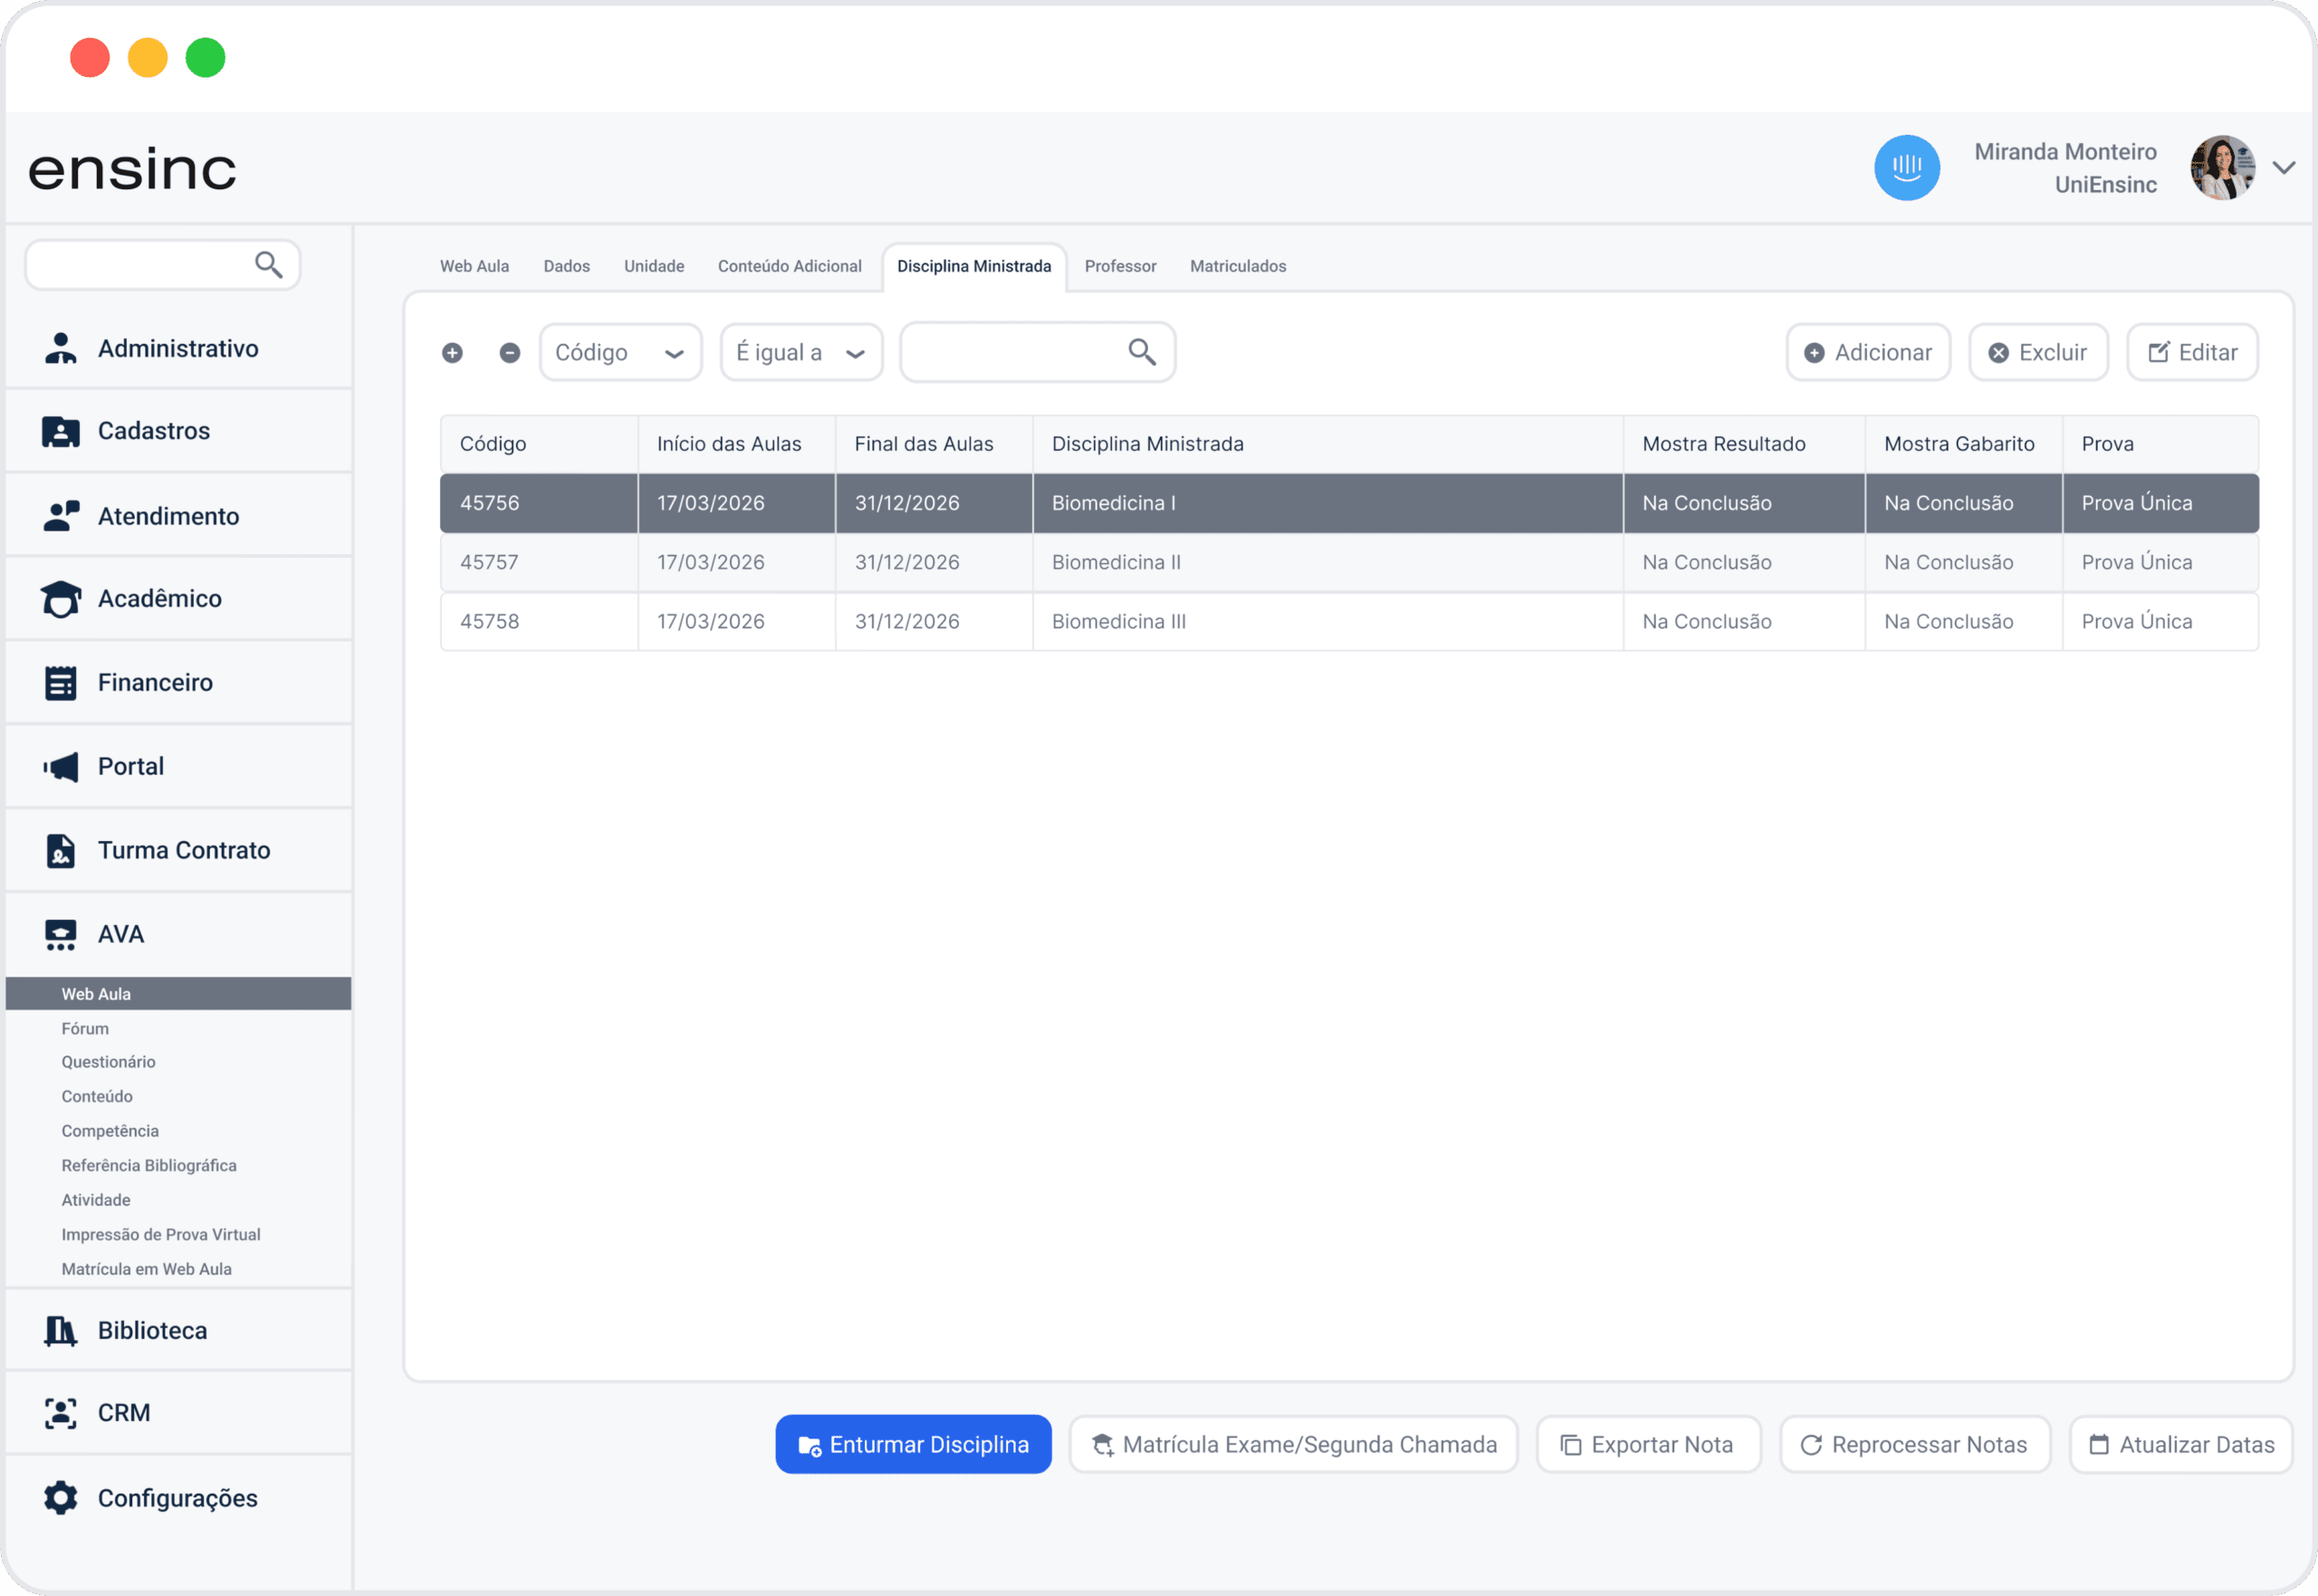Click the Final das Aulas column header
This screenshot has height=1596, width=2318.
click(x=933, y=444)
